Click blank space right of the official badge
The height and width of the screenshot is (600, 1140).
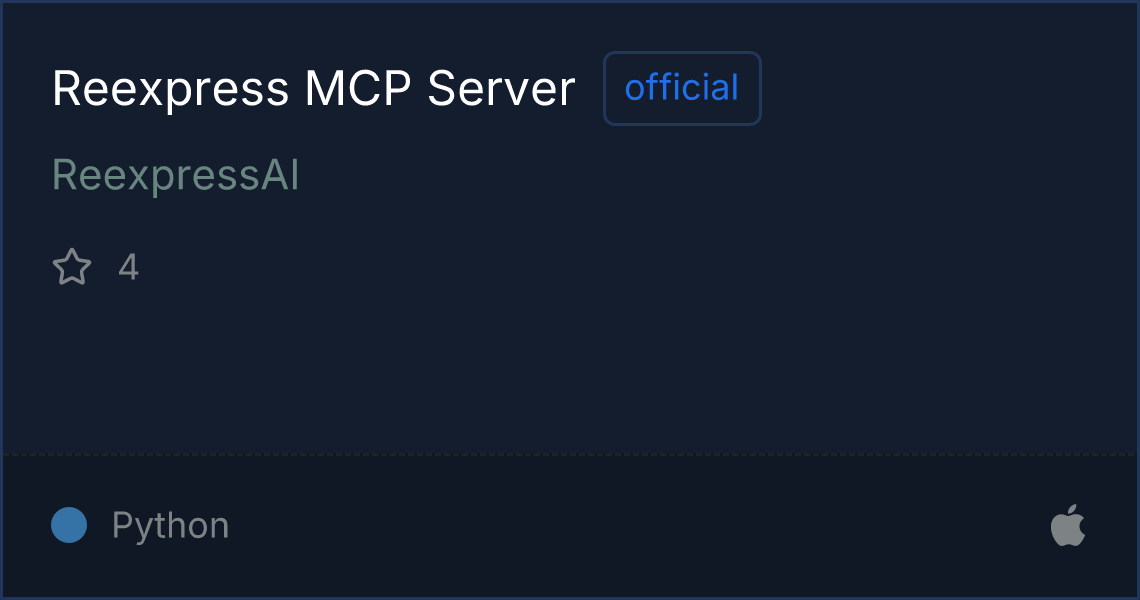945,88
